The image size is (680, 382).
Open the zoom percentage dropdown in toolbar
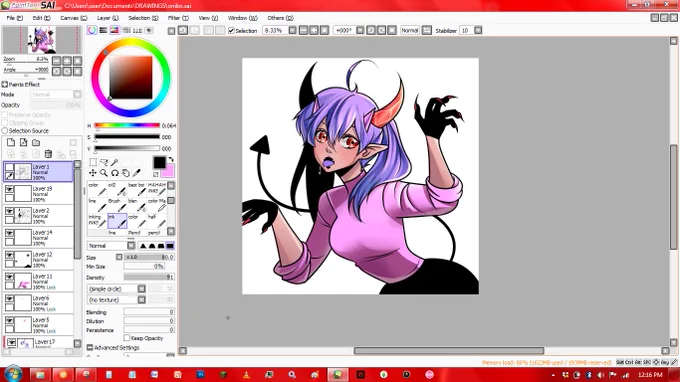[x=292, y=30]
